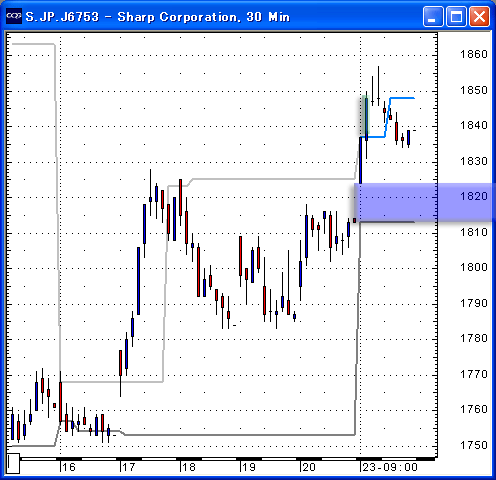Click highlighted price label 1820
496x480 pixels.
[x=474, y=196]
